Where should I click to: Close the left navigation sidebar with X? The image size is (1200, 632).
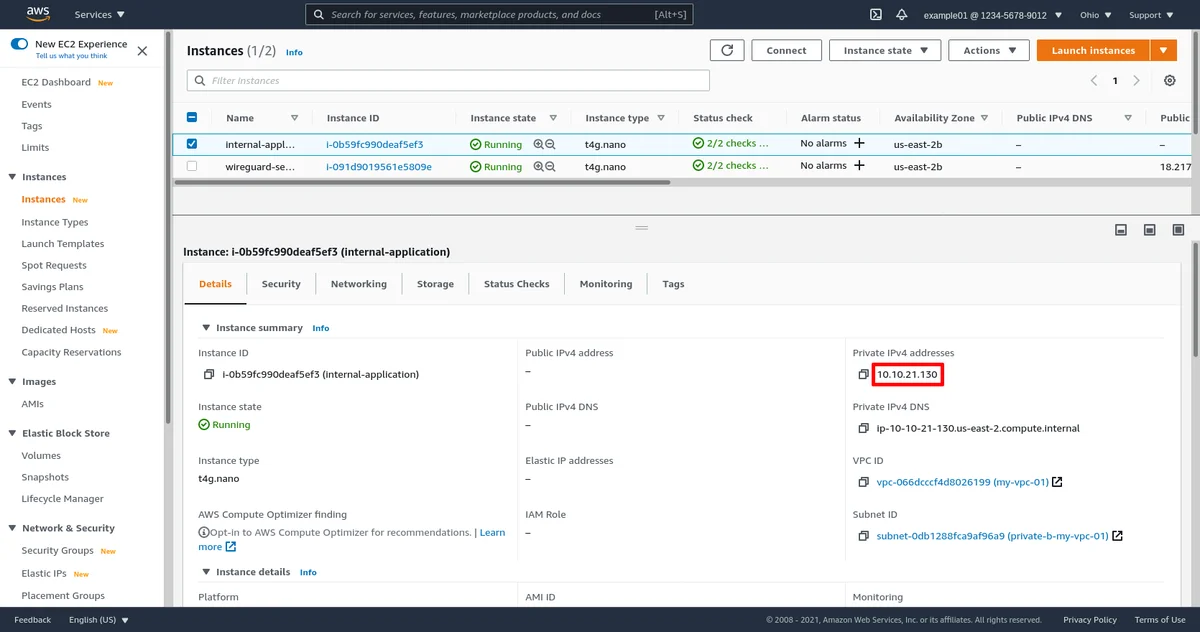tap(142, 50)
